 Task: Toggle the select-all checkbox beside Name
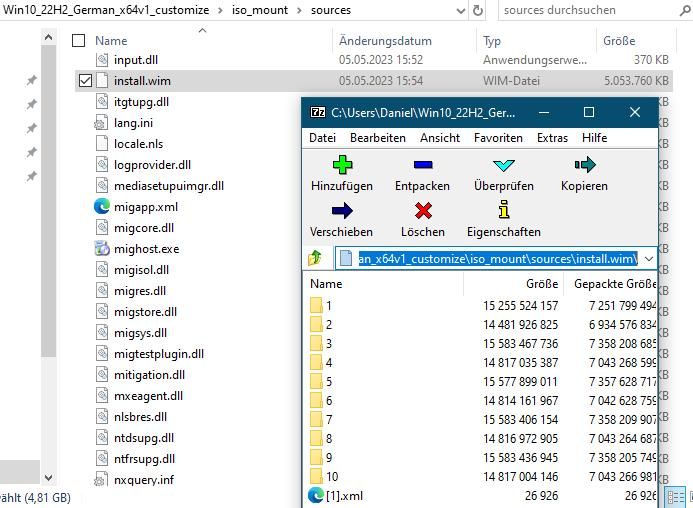pos(78,41)
